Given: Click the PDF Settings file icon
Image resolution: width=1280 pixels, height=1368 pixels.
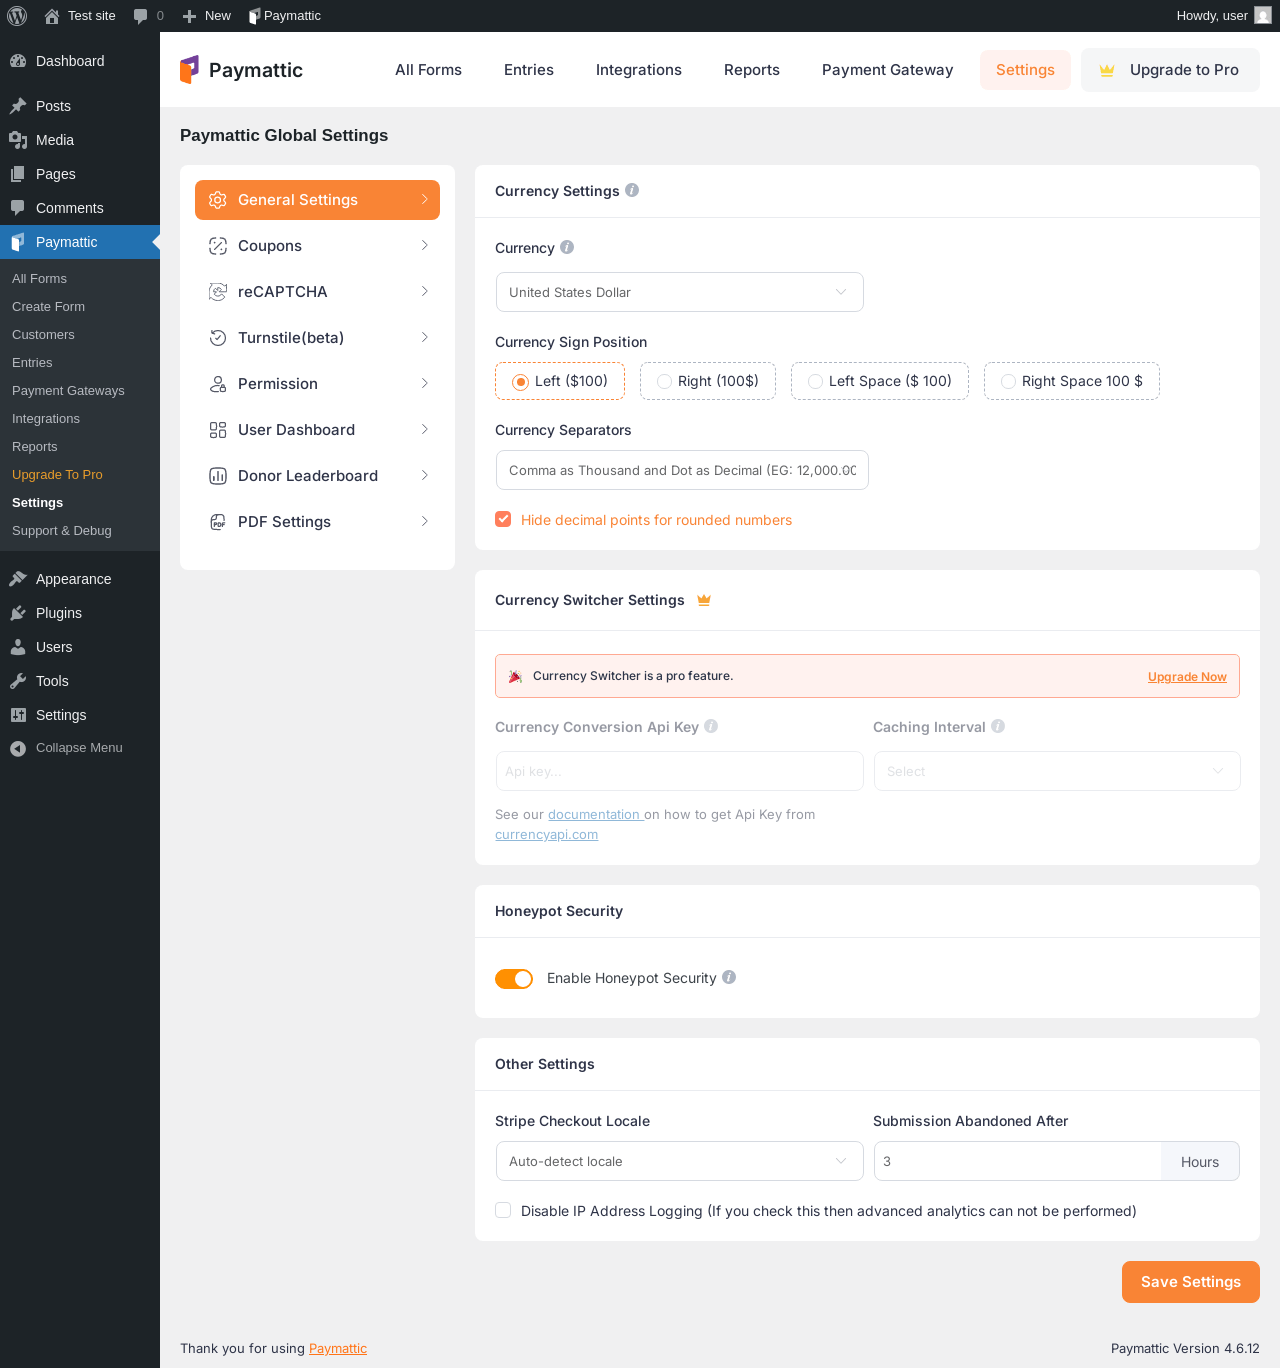Looking at the screenshot, I should [x=218, y=522].
